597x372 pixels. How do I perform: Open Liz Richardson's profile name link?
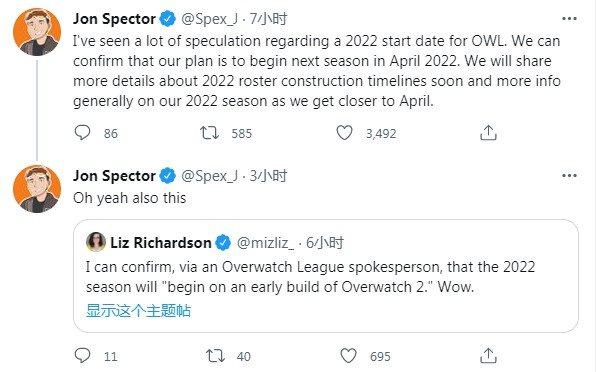pos(161,243)
